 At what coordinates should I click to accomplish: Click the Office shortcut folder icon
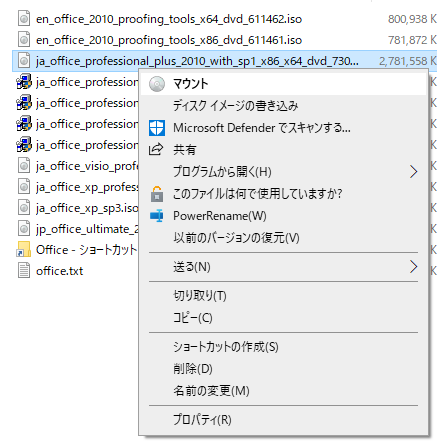pyautogui.click(x=24, y=249)
